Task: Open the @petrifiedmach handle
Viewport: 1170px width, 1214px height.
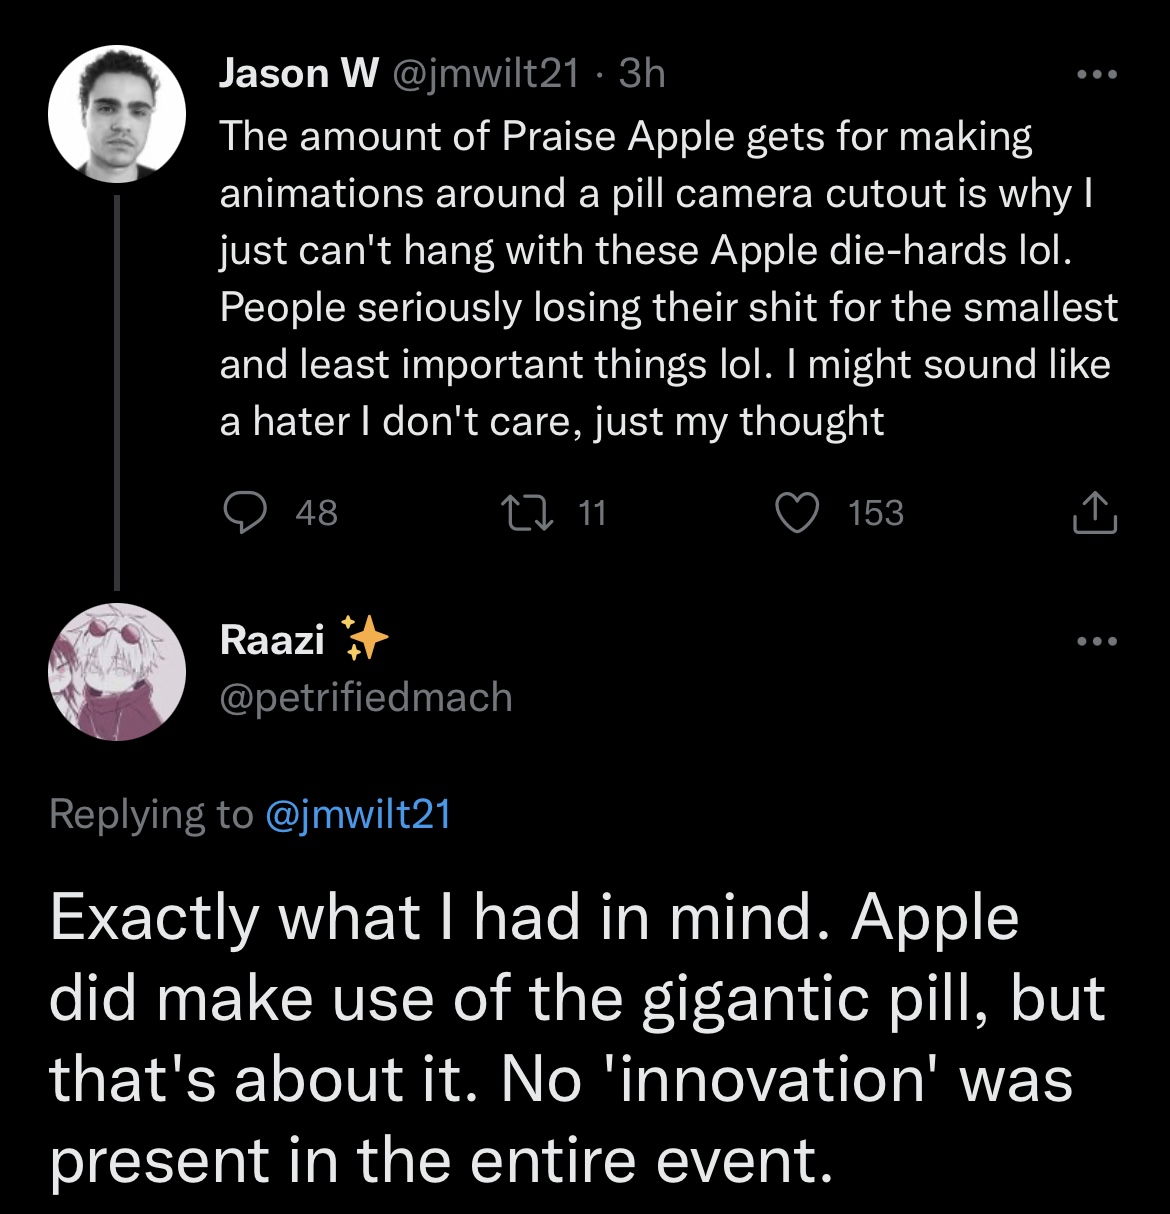Action: (366, 697)
